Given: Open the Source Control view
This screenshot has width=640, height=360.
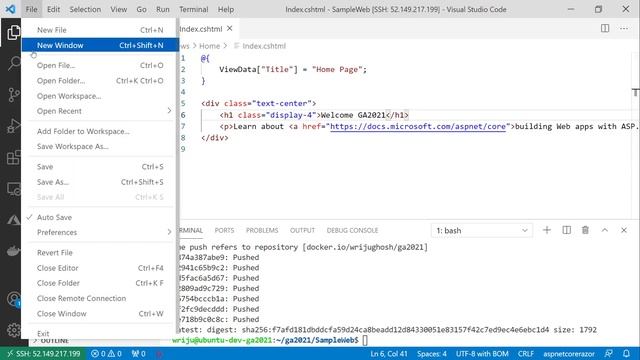Looking at the screenshot, I should pos(13,95).
